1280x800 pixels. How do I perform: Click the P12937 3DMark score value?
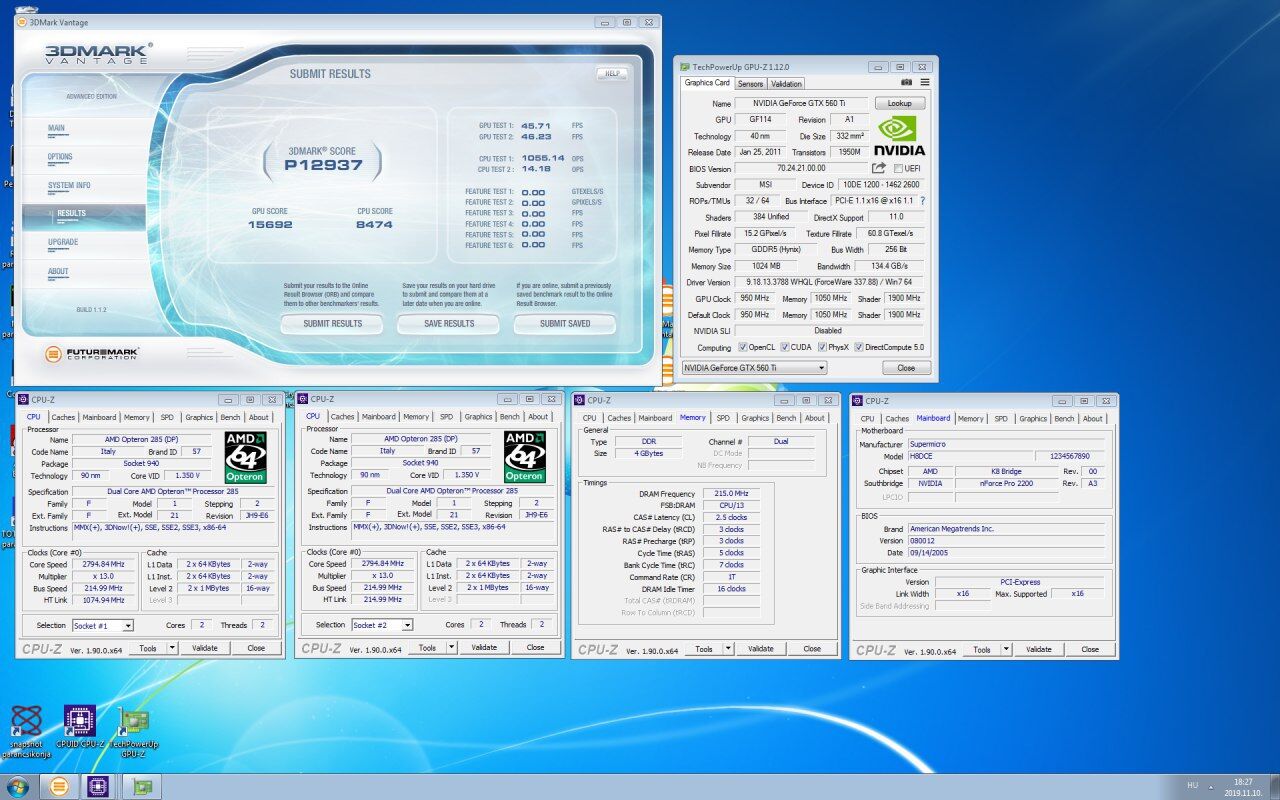click(x=323, y=165)
